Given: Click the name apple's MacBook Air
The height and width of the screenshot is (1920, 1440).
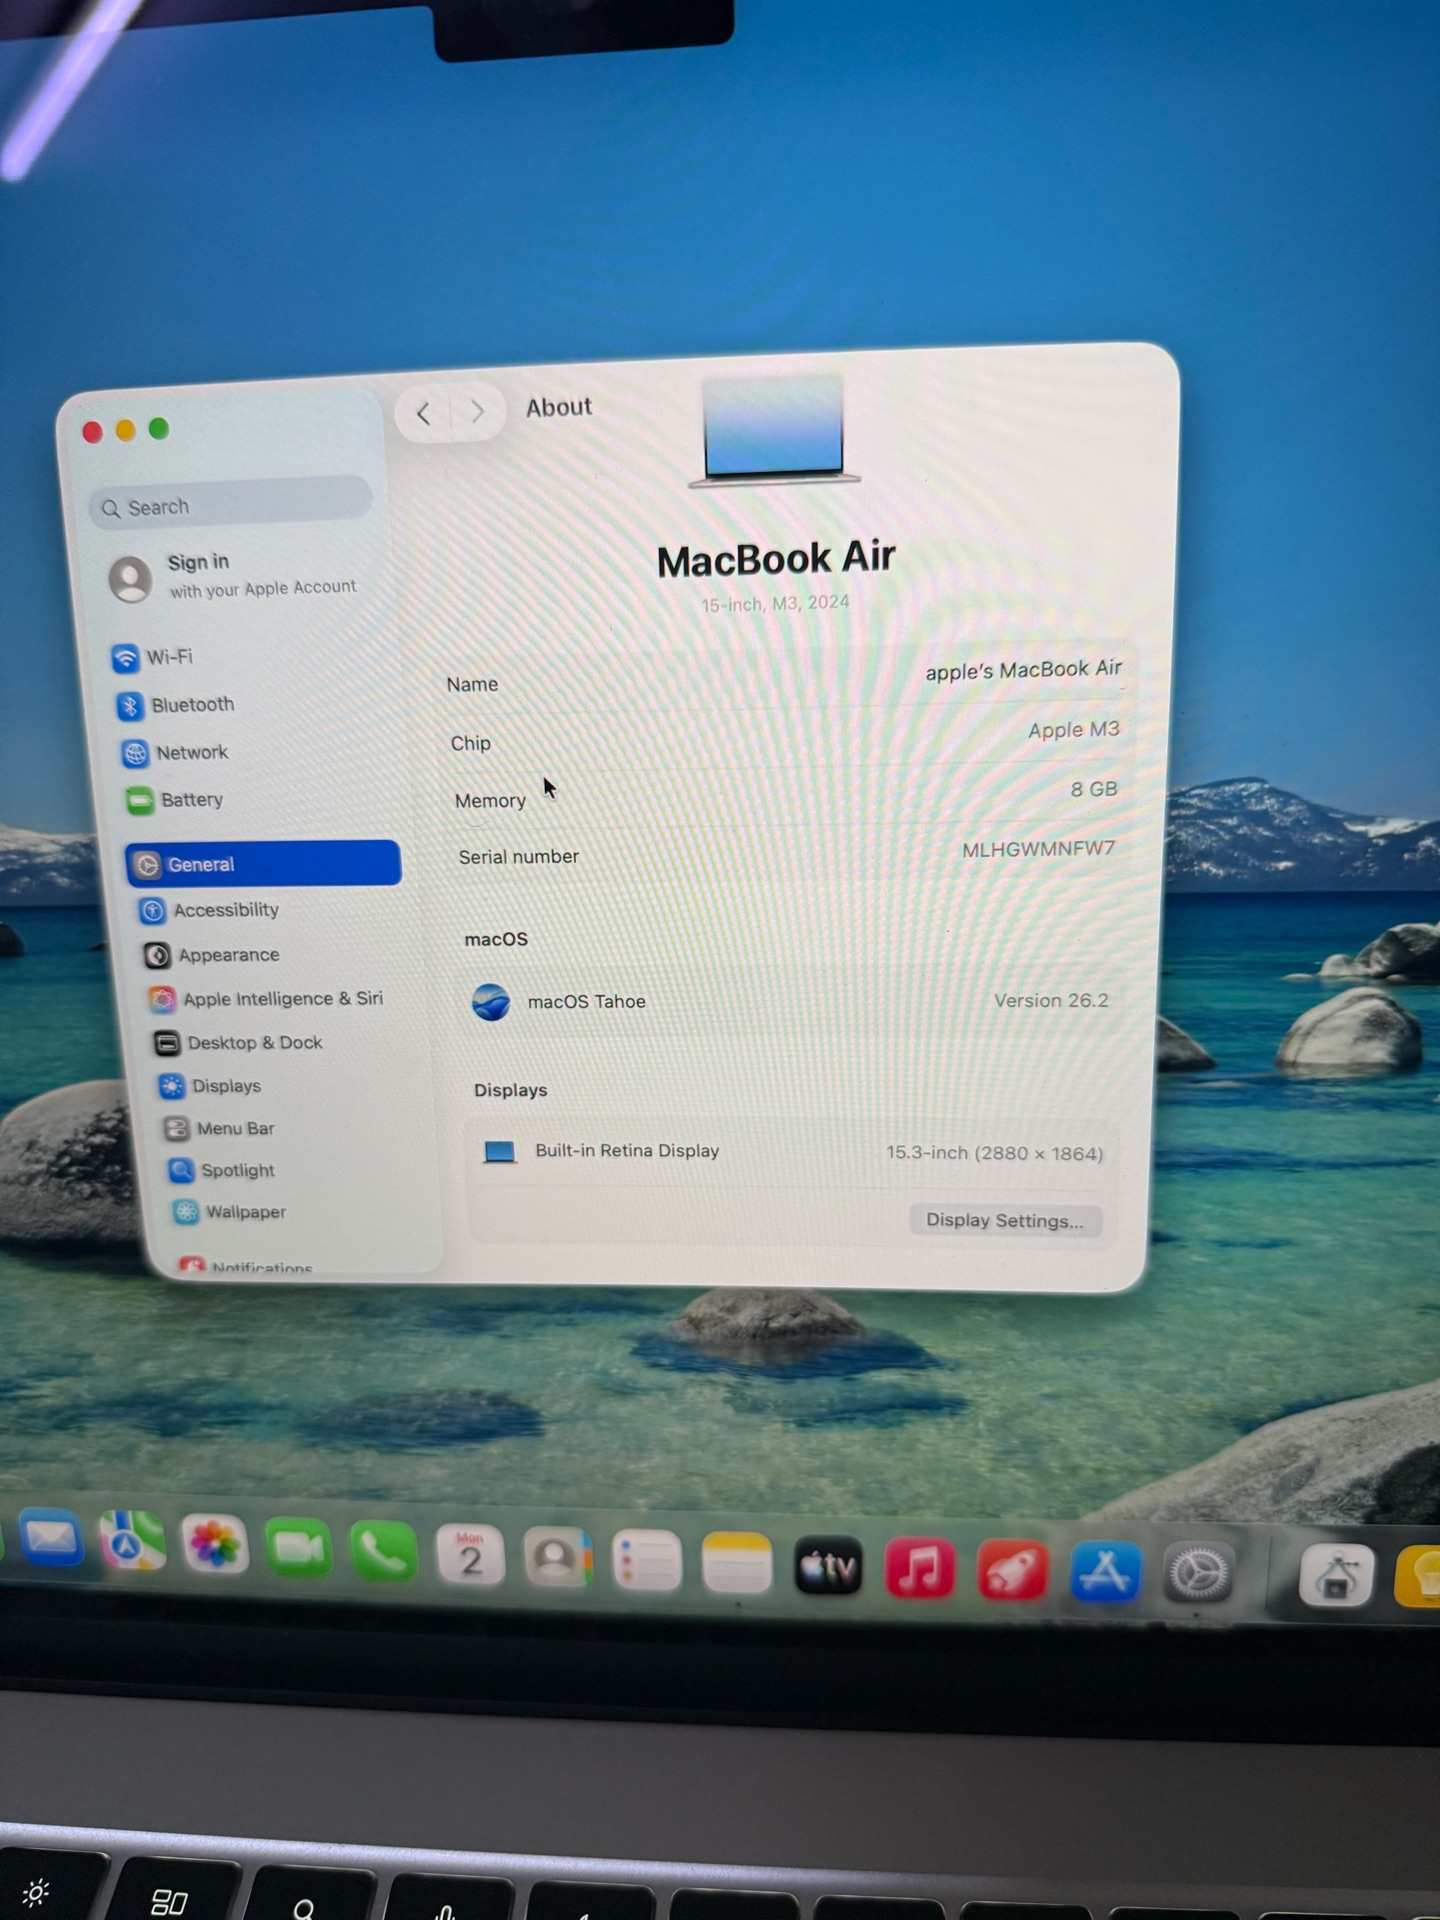Looking at the screenshot, I should [1023, 670].
